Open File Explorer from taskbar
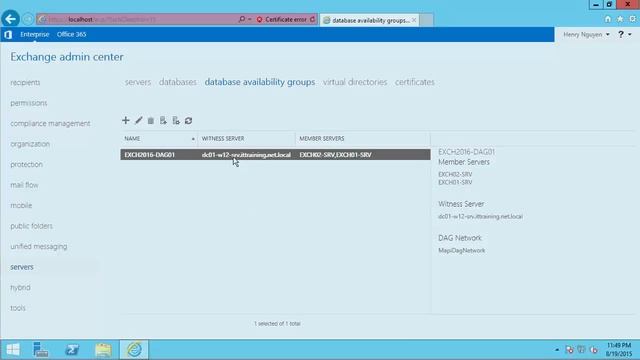 pos(103,349)
